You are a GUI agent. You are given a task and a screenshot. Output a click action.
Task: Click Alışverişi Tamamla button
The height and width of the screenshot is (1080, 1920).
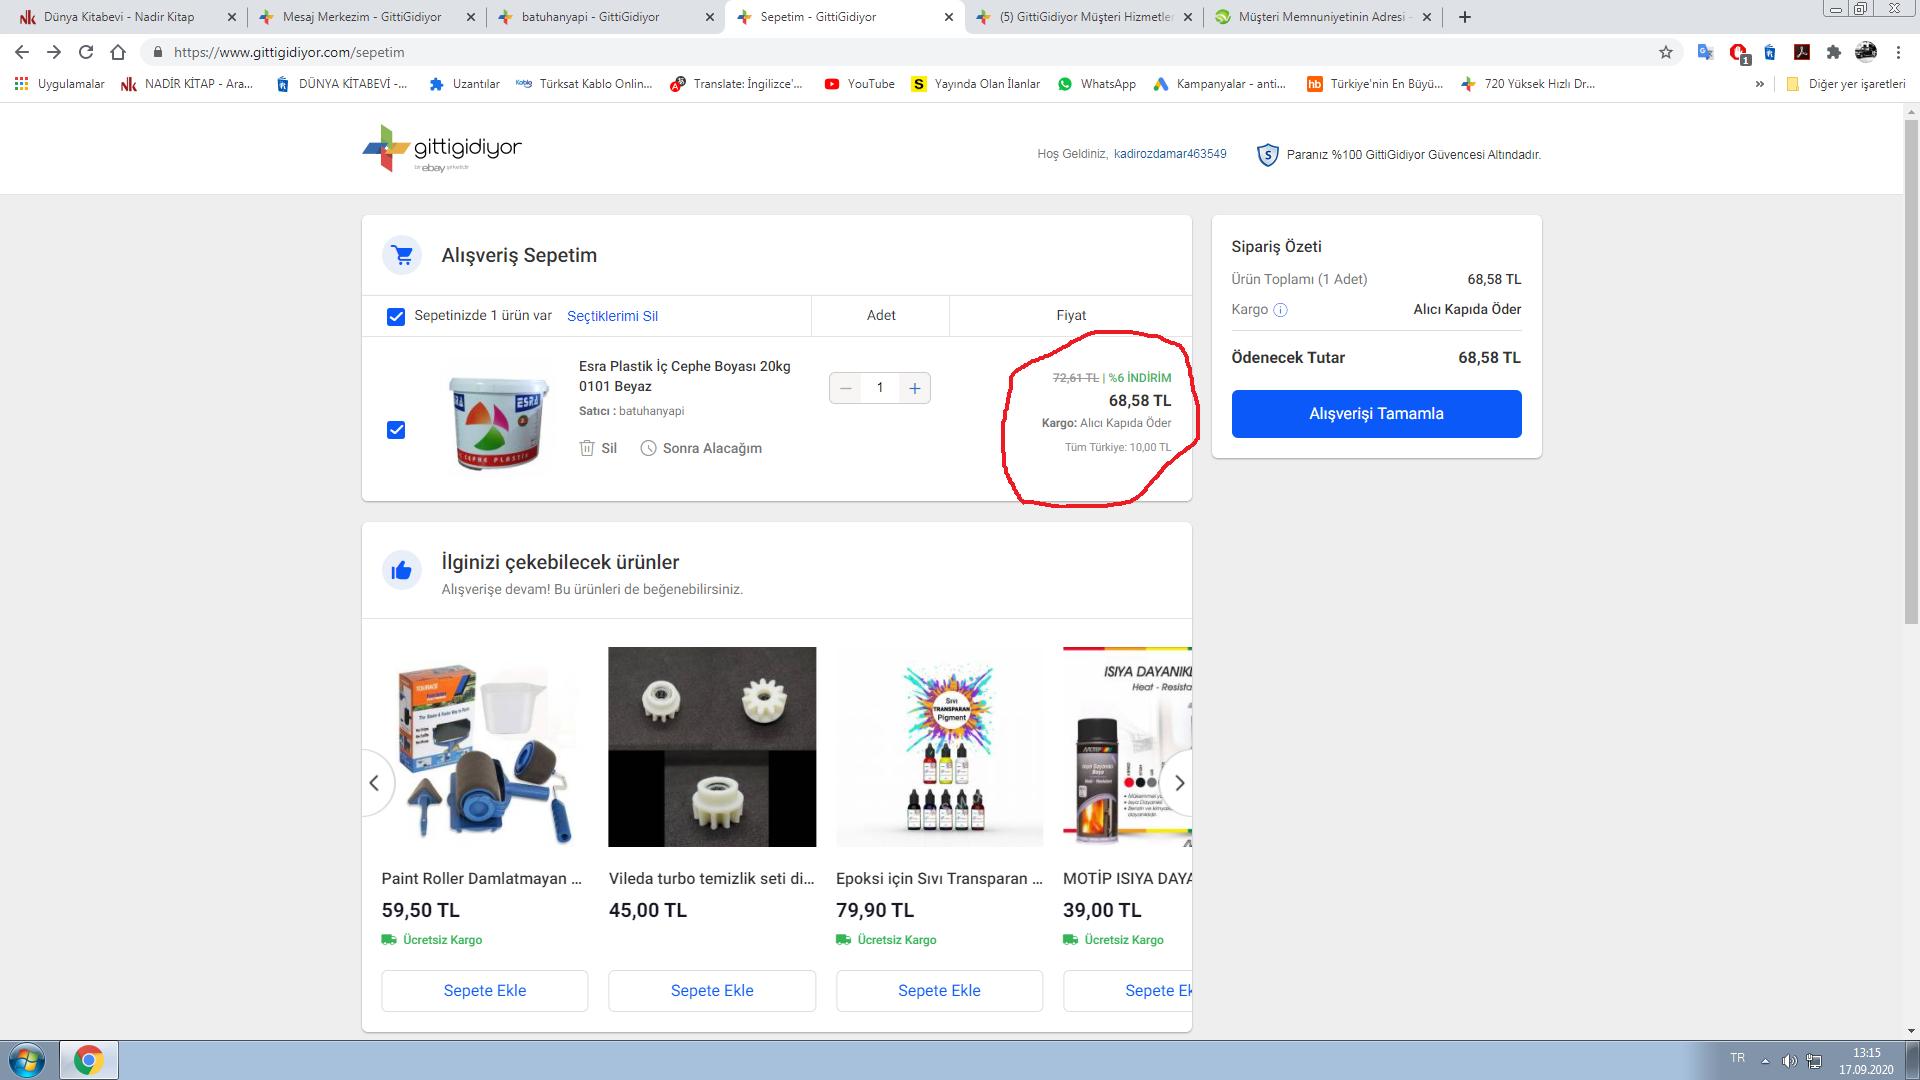tap(1376, 414)
